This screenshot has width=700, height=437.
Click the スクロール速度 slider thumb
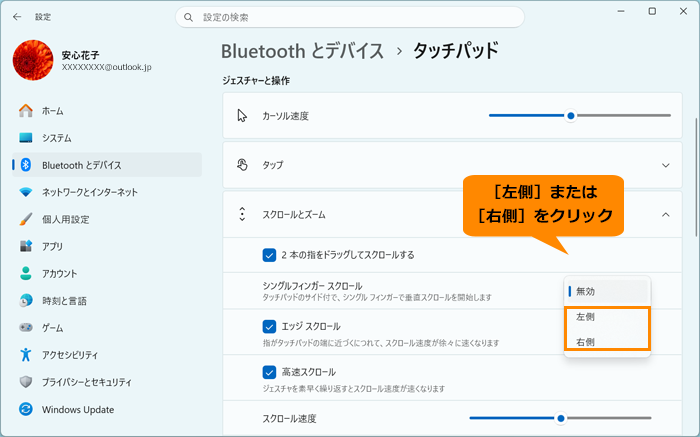[x=561, y=418]
